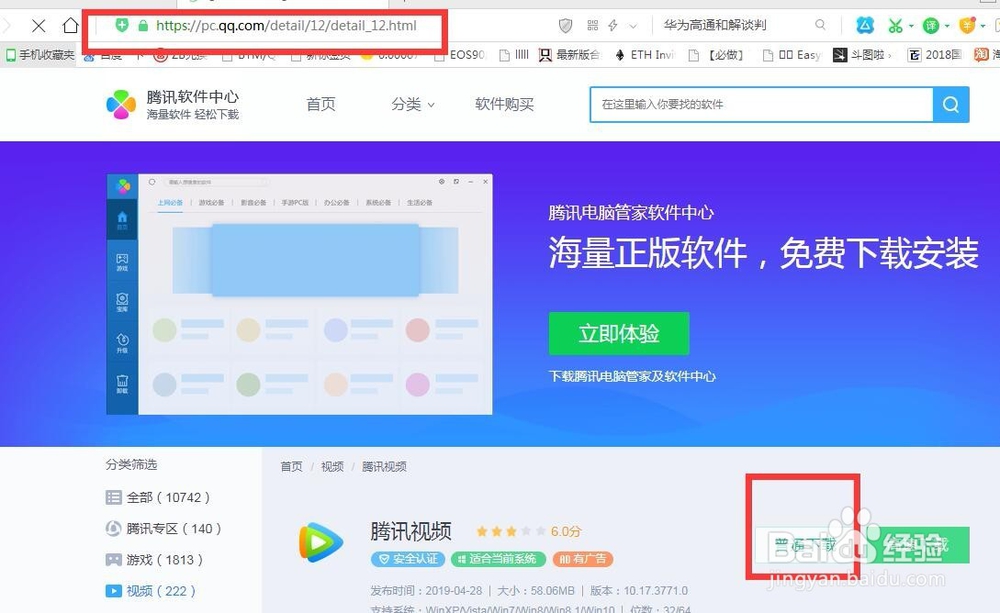Click the 腾讯视频 app title
Screen dimensions: 1000x613
[411, 531]
